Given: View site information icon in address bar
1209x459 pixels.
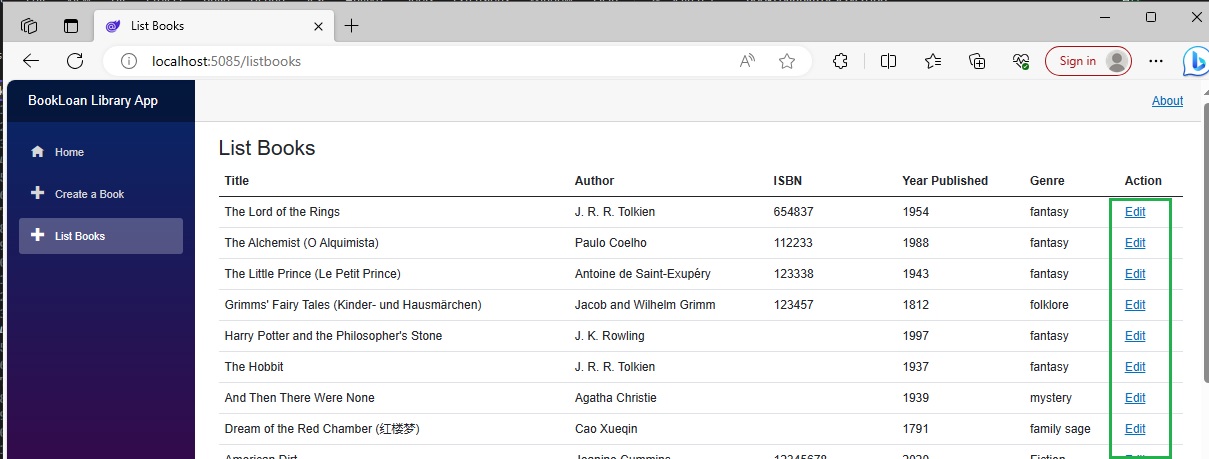Looking at the screenshot, I should (128, 61).
